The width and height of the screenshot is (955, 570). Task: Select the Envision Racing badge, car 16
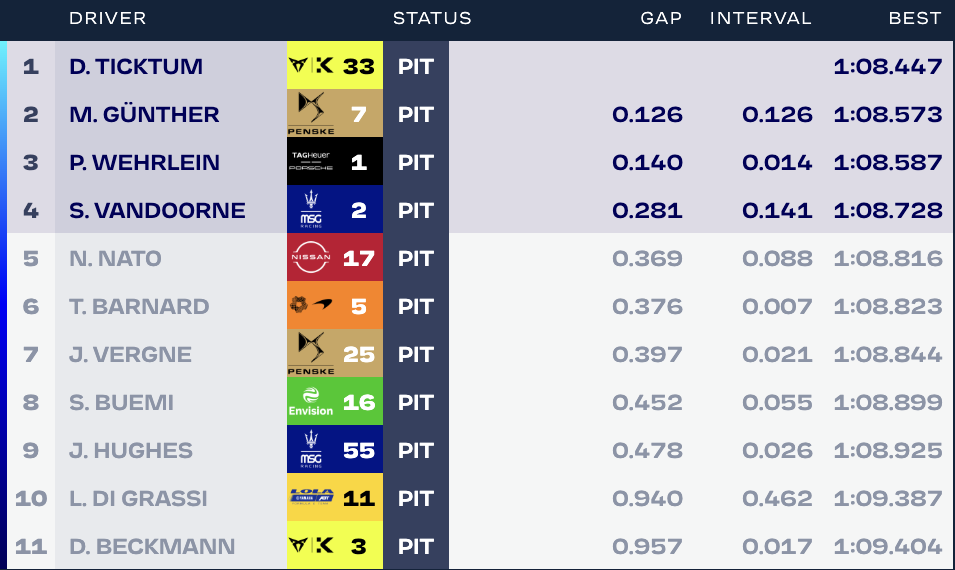[x=311, y=401]
